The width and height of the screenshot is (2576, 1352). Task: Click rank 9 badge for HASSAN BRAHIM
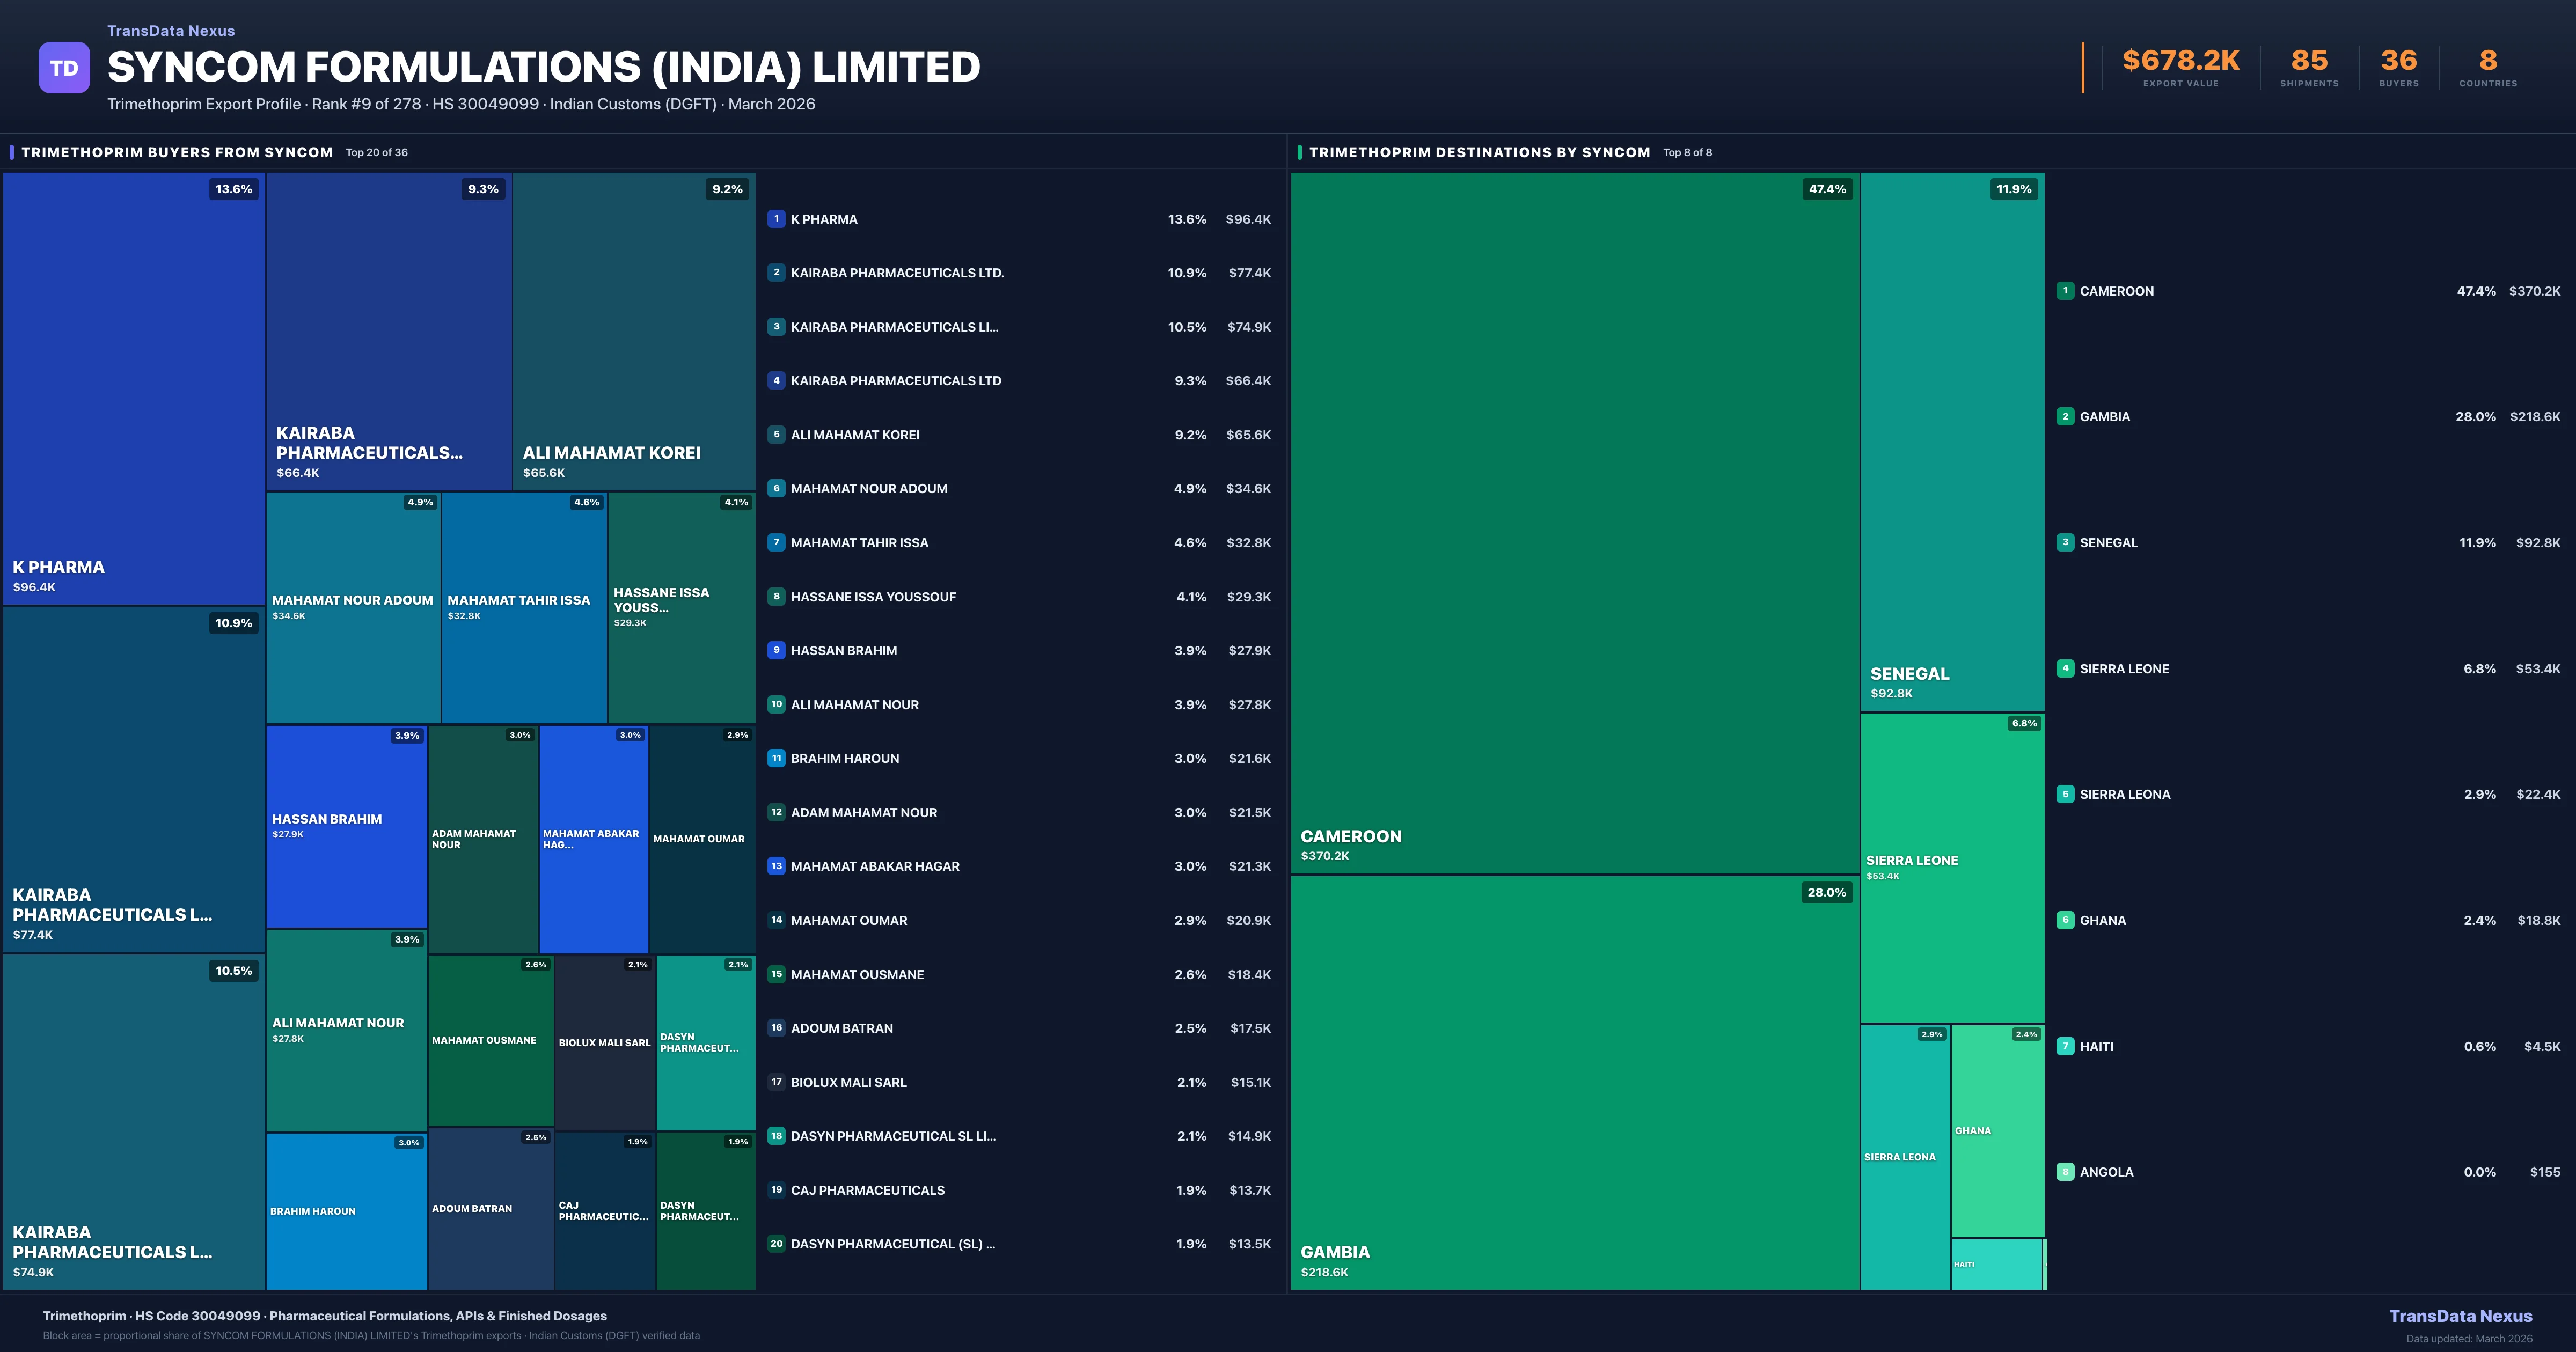click(x=776, y=650)
